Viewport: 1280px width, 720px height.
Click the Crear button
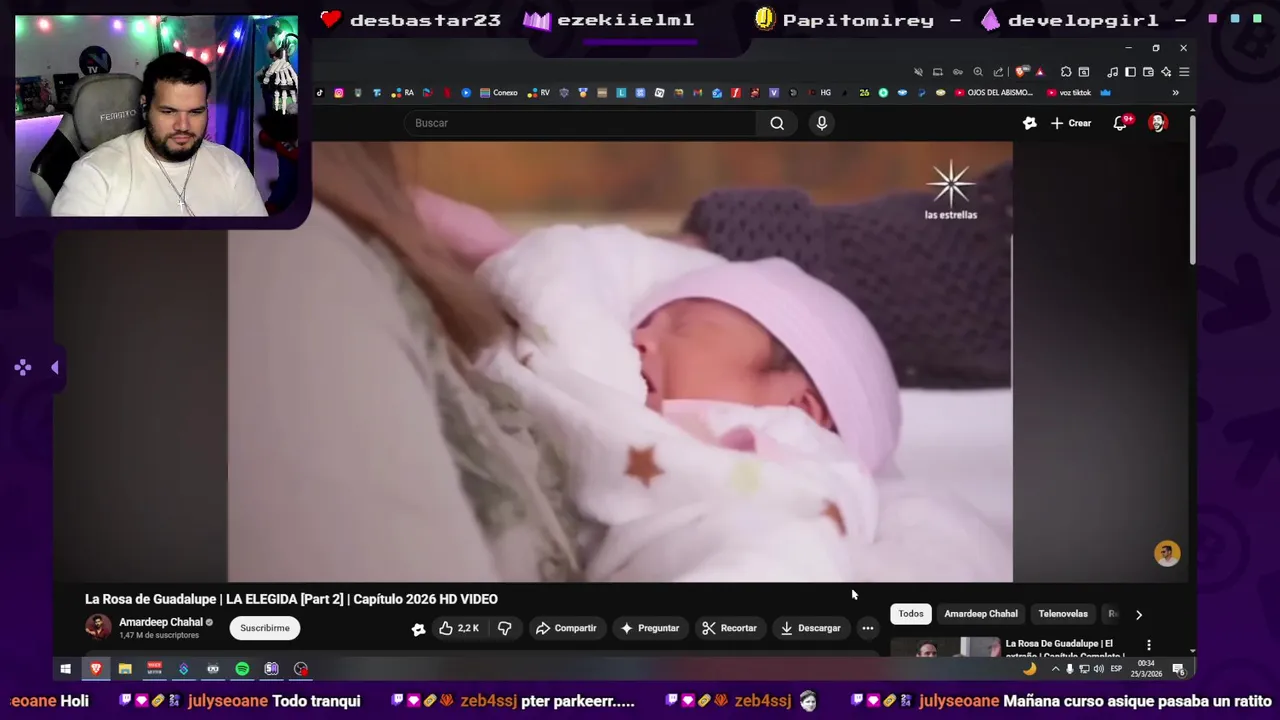1071,123
